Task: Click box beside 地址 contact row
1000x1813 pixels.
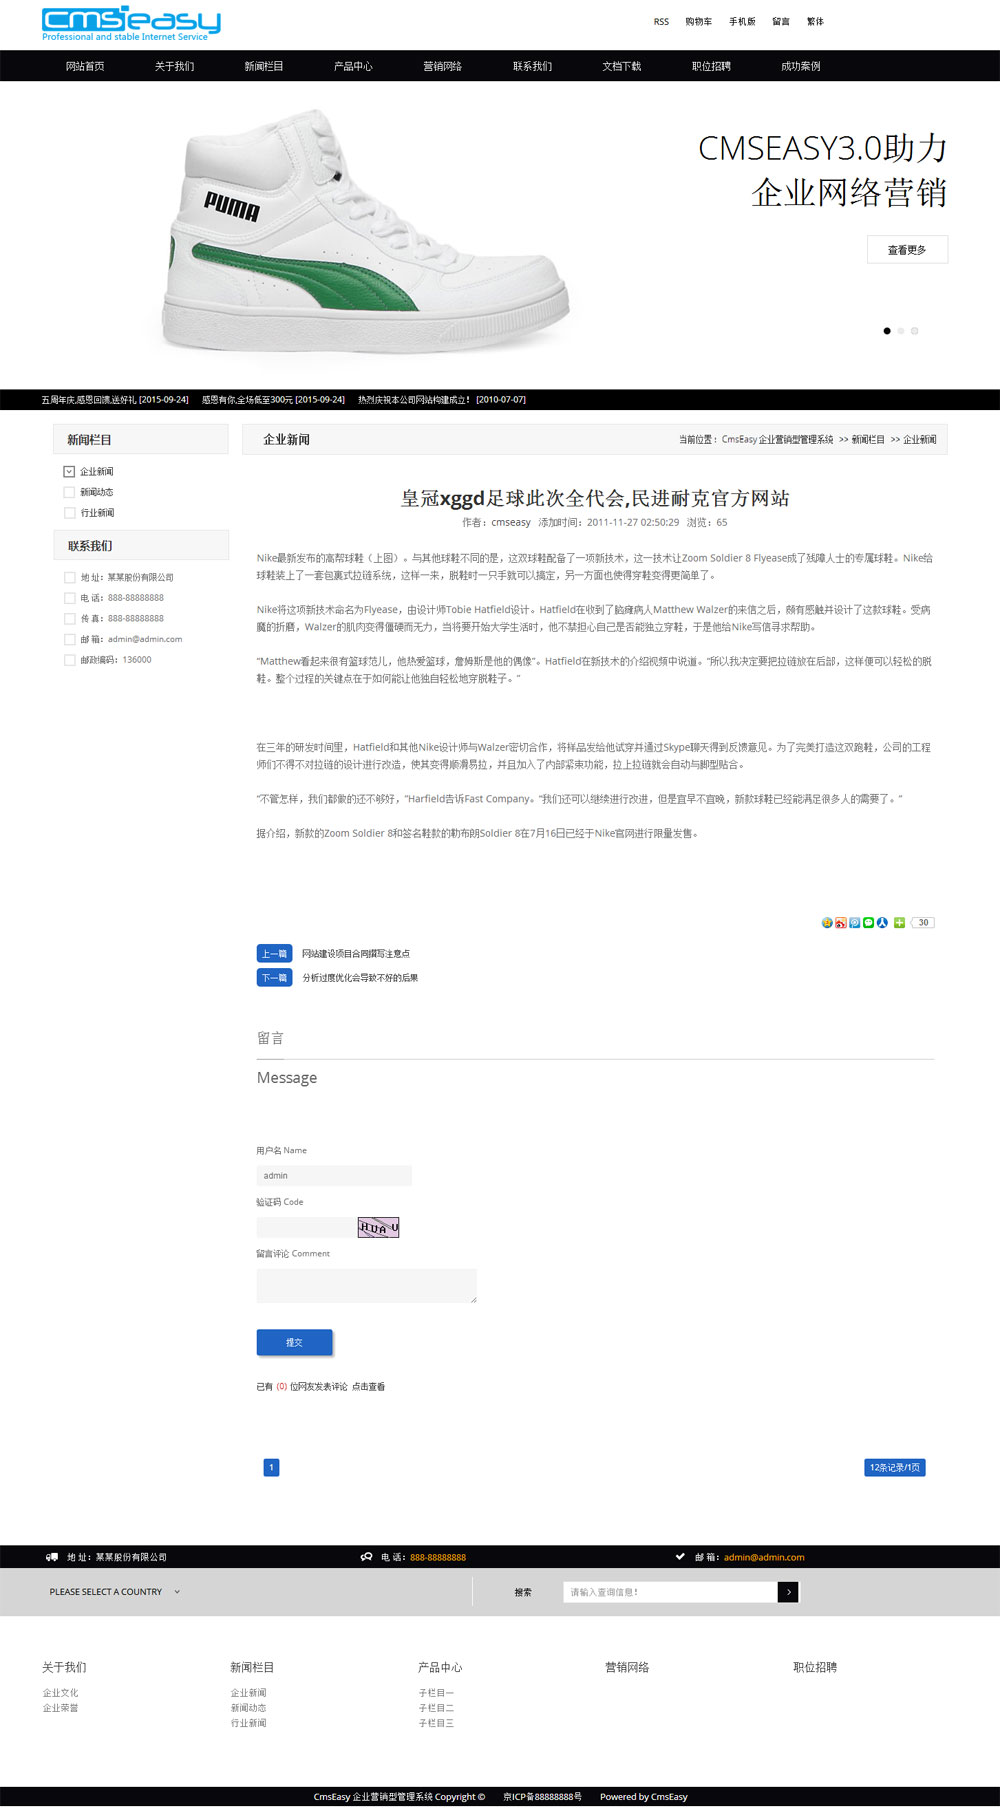Action: click(x=69, y=577)
